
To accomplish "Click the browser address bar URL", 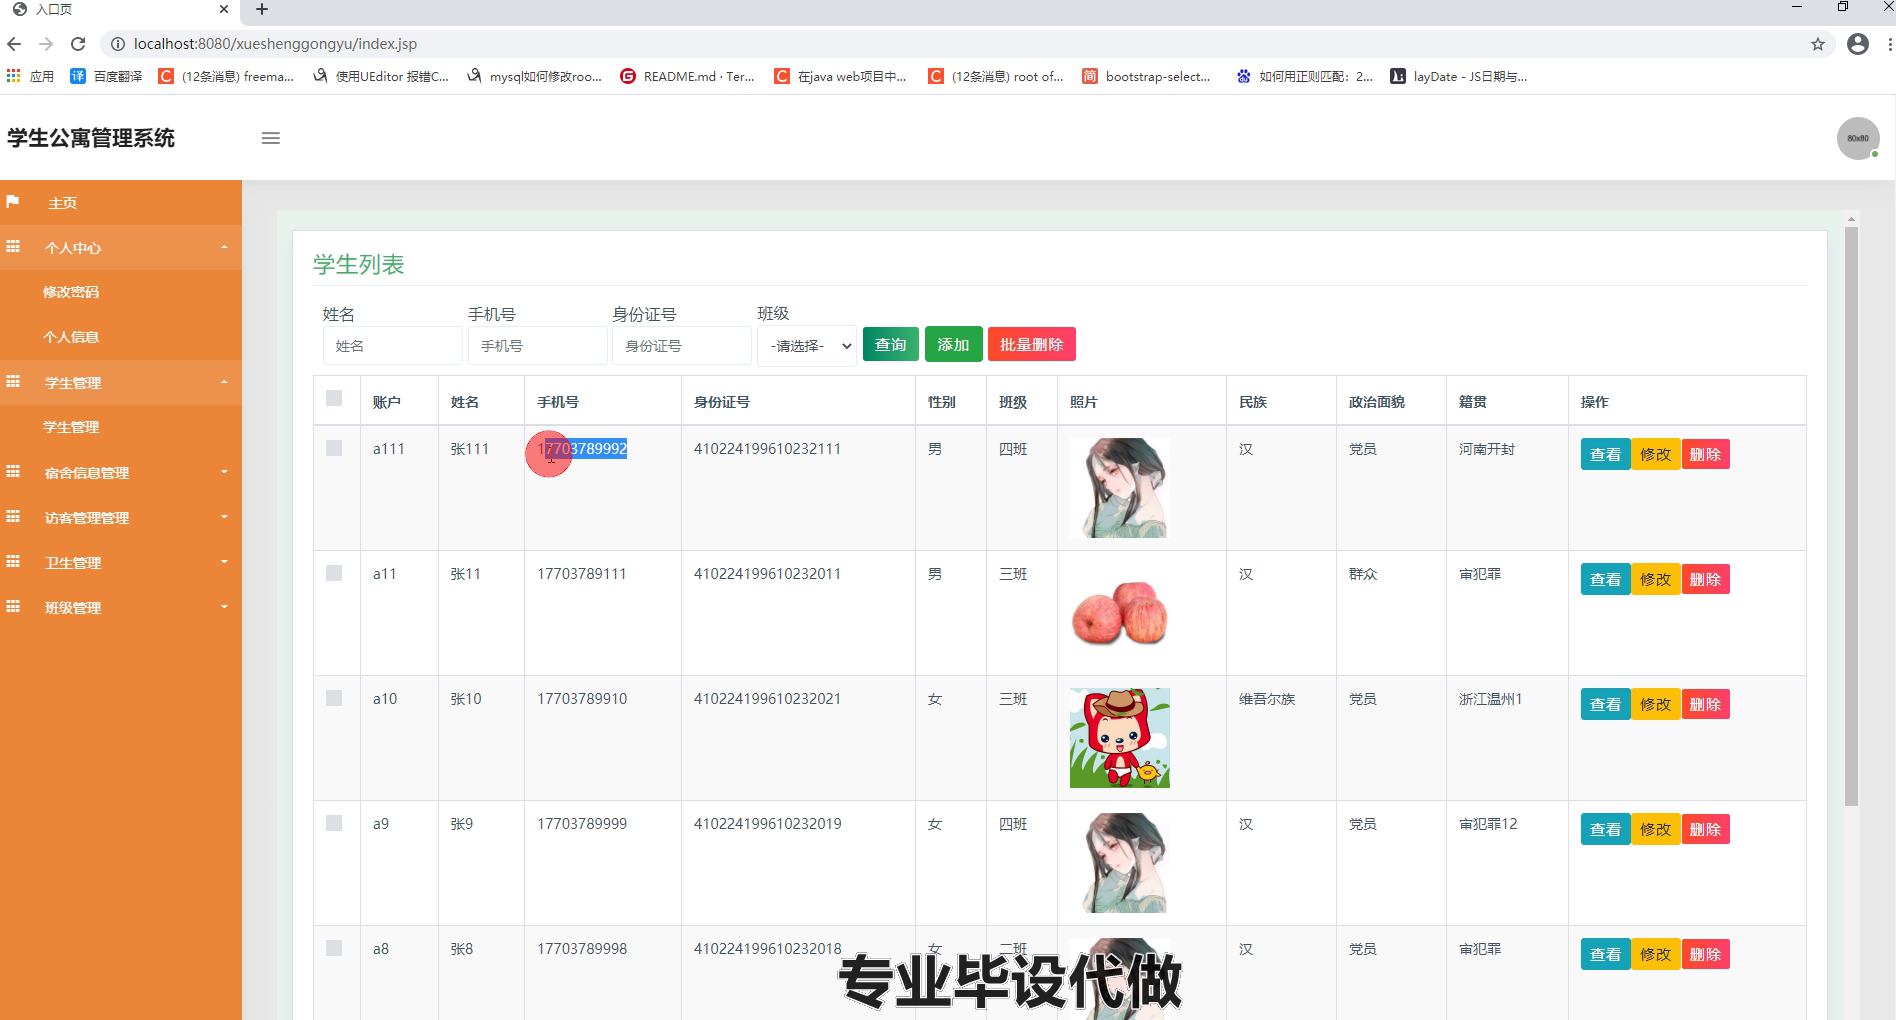I will [x=275, y=44].
